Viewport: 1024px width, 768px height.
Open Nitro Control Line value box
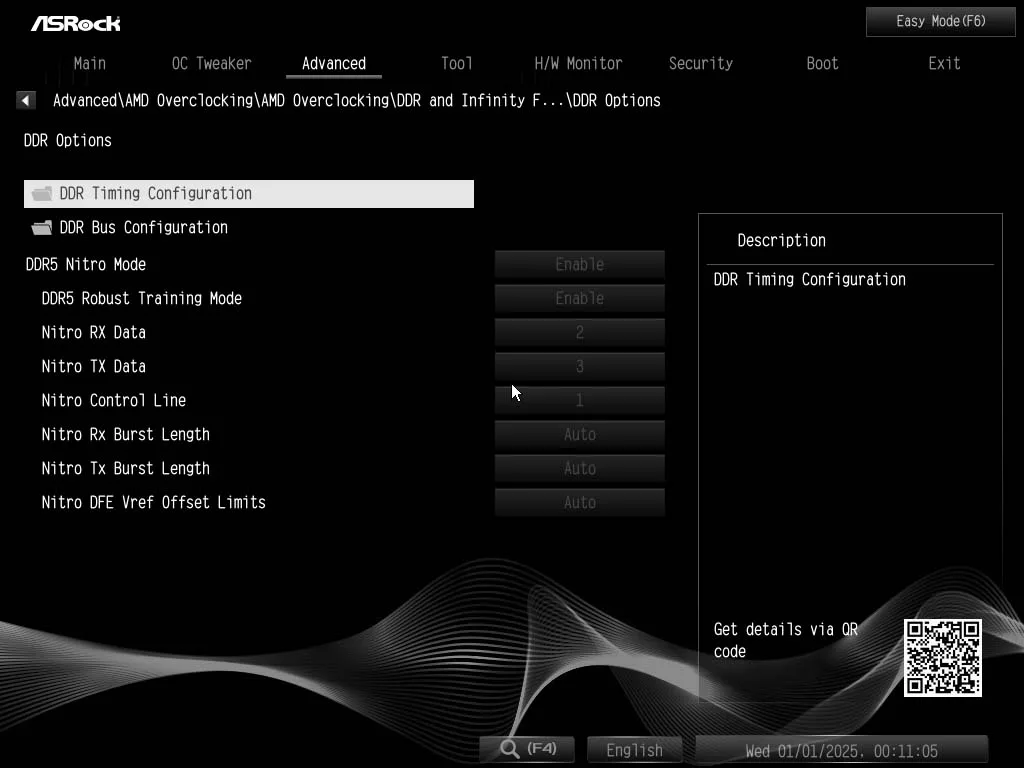(579, 400)
